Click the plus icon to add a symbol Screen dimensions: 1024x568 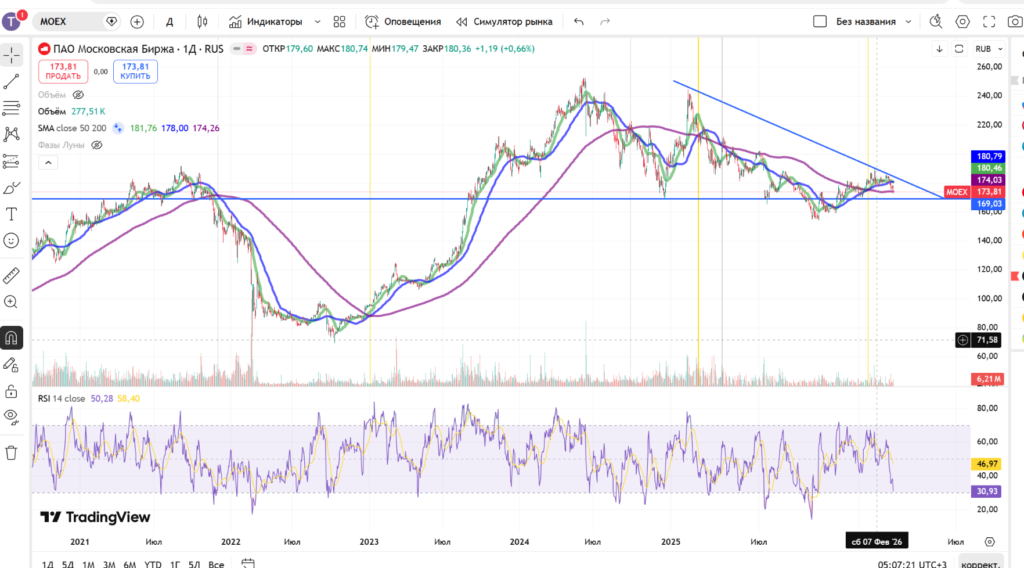(x=137, y=22)
